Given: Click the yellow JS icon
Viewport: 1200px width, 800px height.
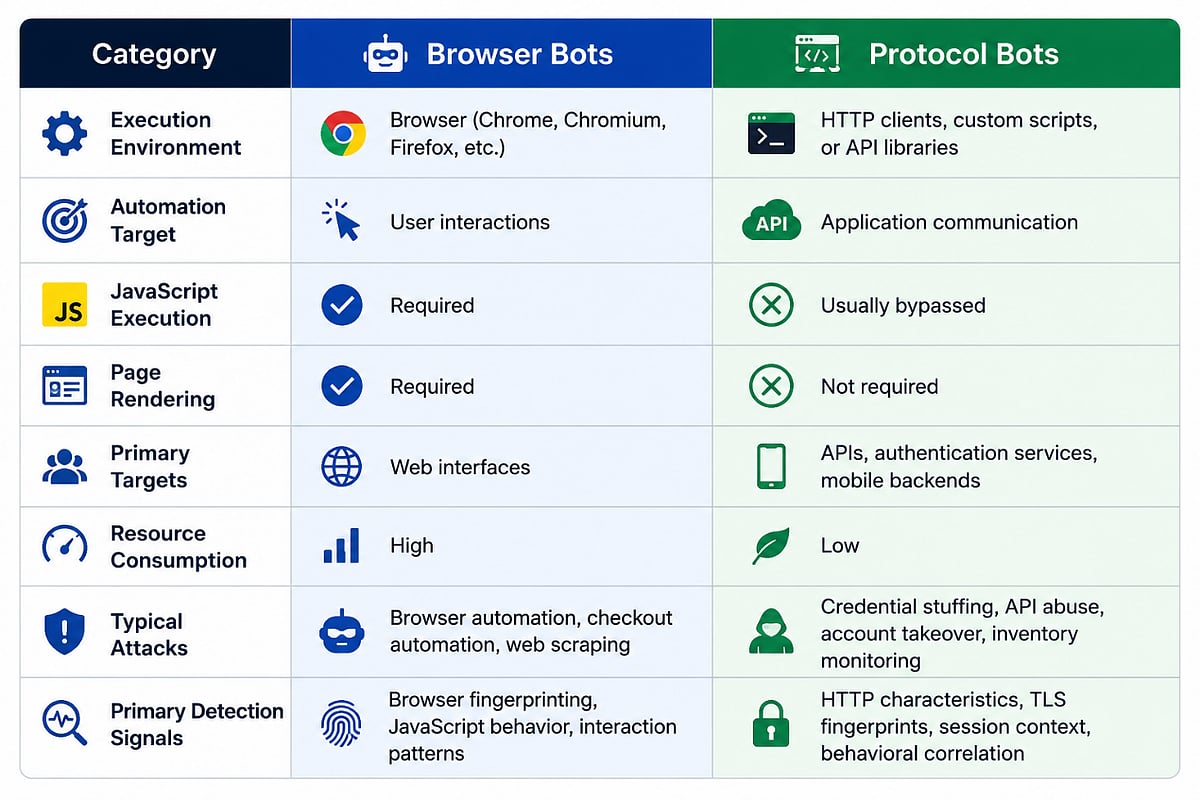Looking at the screenshot, I should (64, 305).
